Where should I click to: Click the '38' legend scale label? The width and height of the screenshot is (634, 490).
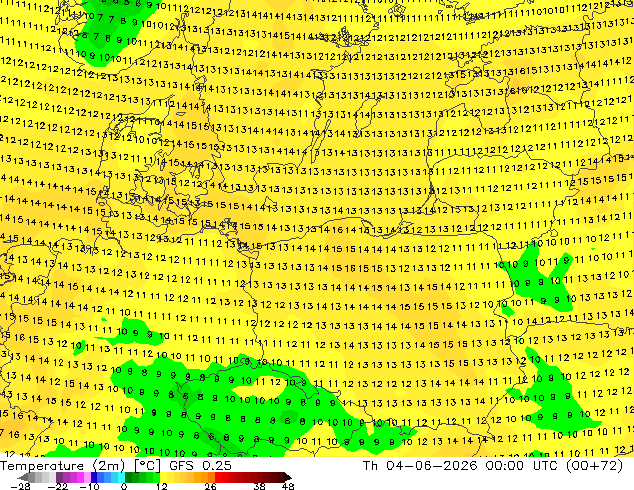259,486
